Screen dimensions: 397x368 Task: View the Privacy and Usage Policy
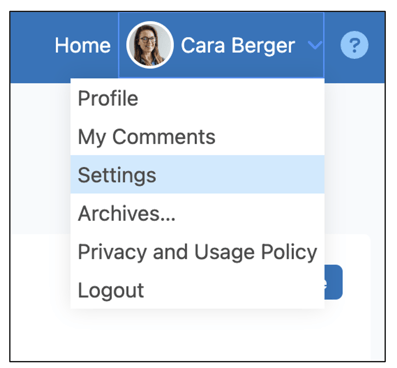coord(197,251)
